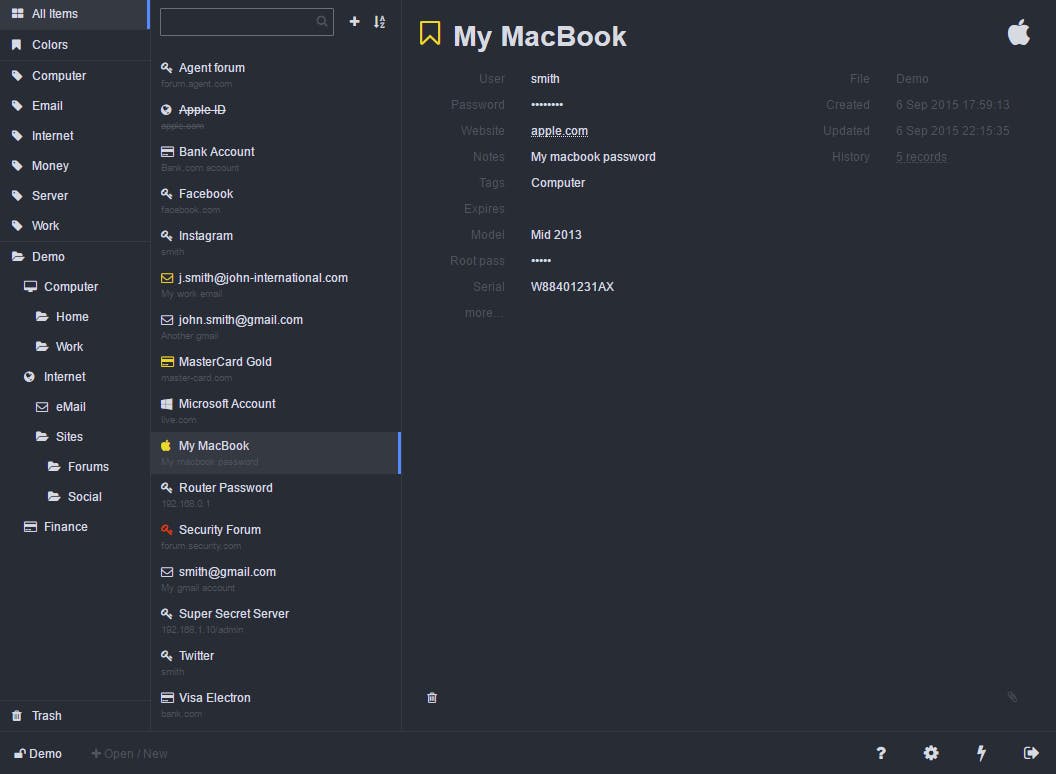Click the yellow bookmark color icon

coord(430,33)
